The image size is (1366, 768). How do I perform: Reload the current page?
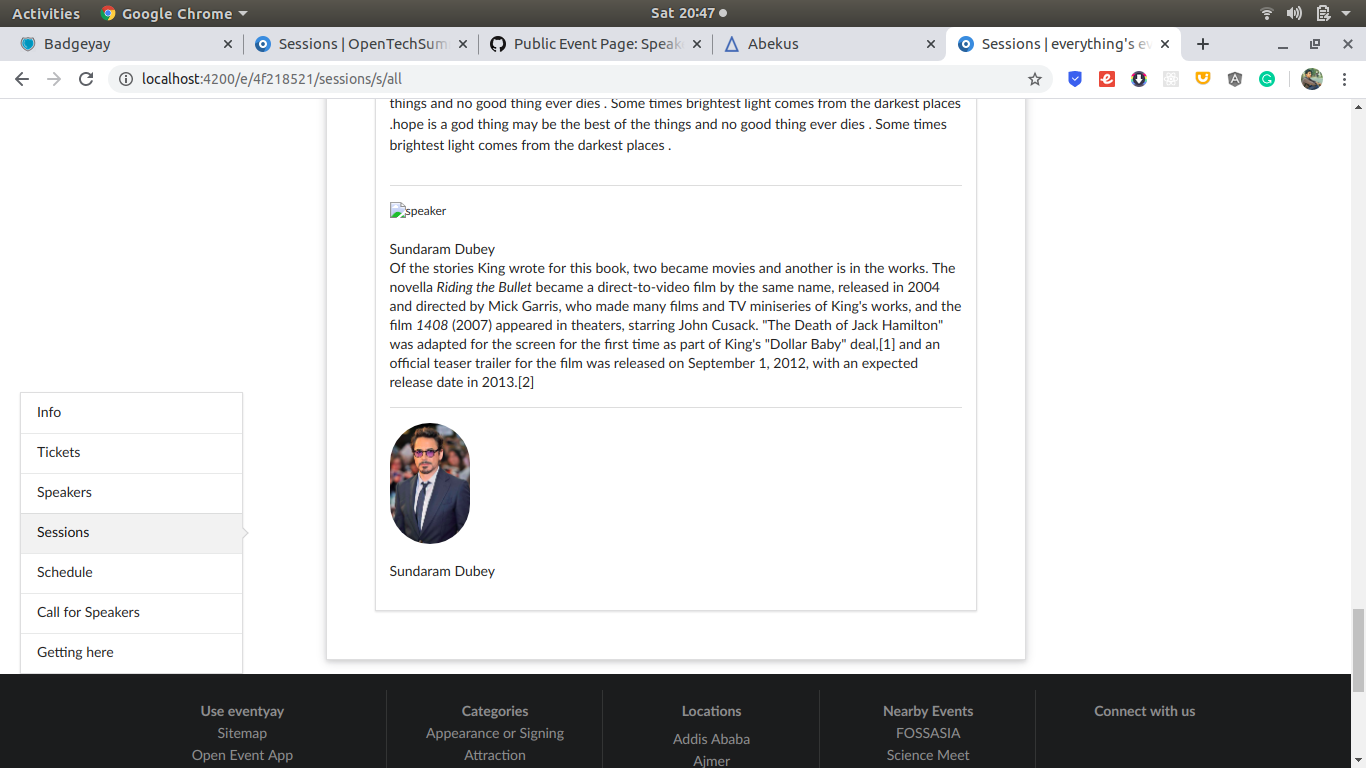[x=86, y=79]
